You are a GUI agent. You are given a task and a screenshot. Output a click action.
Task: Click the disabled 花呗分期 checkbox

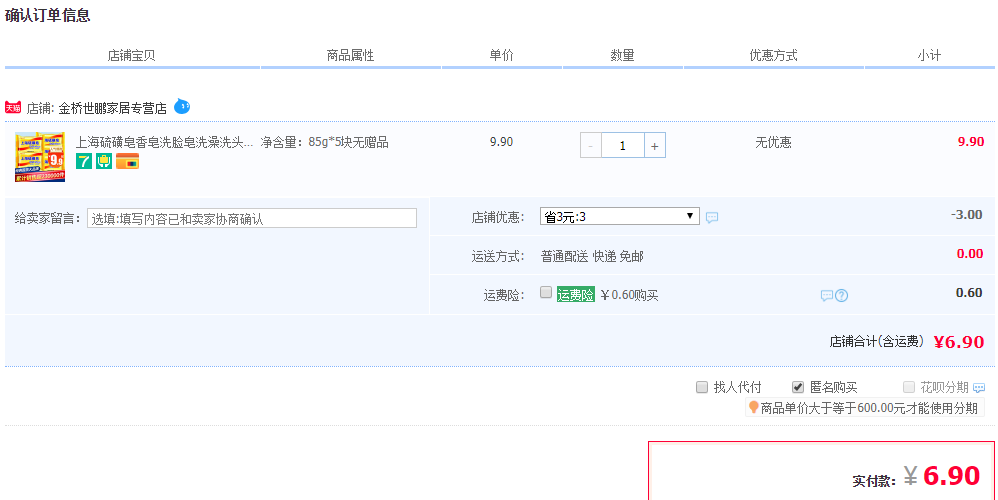(909, 387)
